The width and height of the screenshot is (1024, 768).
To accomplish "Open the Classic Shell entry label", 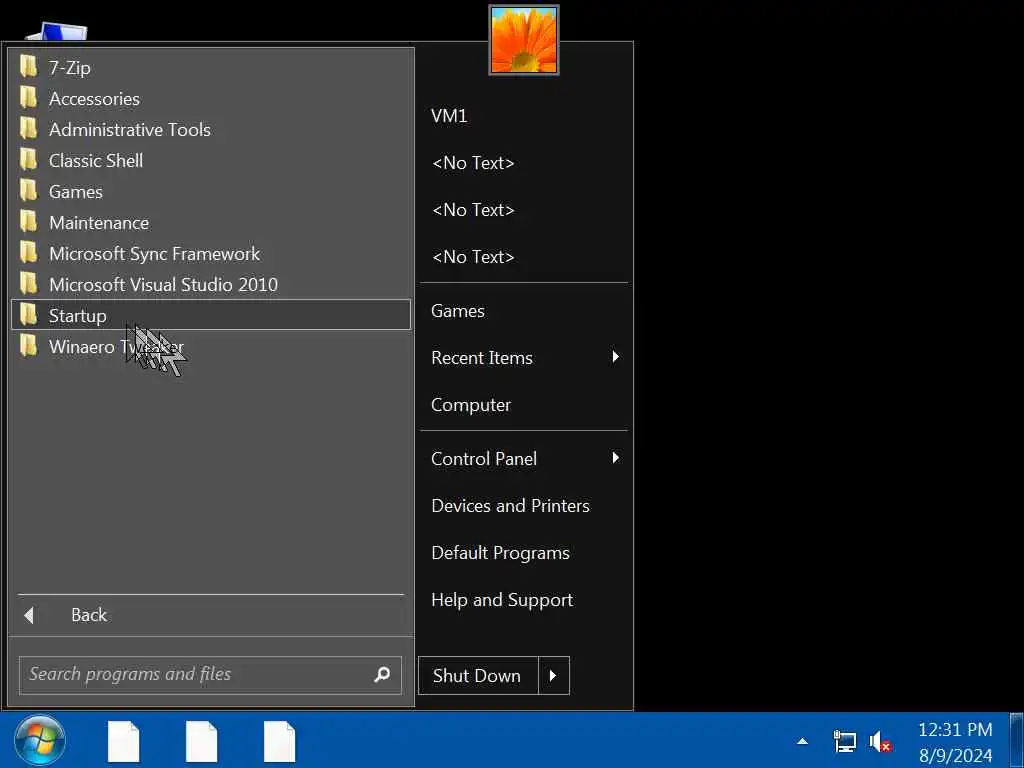I will [96, 161].
